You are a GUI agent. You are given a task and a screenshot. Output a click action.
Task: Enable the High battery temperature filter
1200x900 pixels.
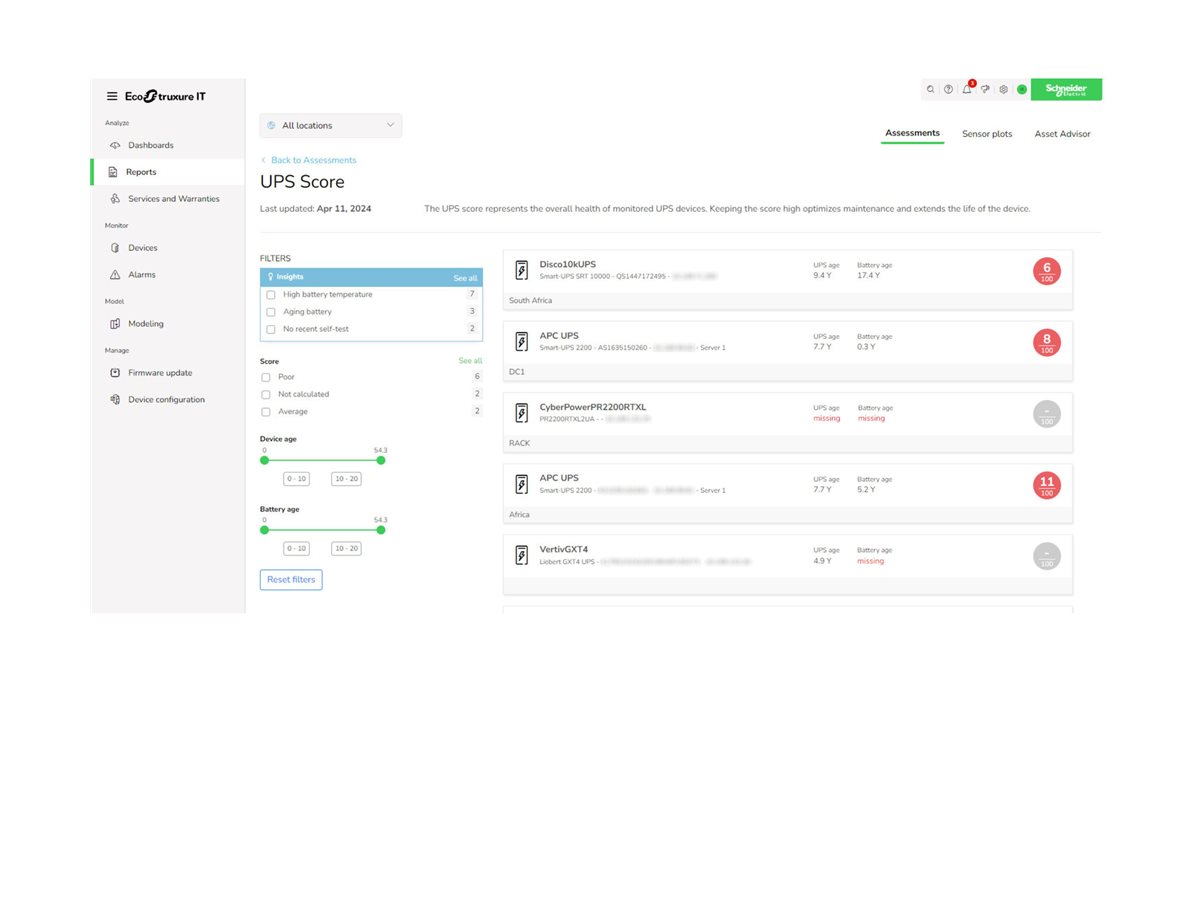(x=271, y=294)
